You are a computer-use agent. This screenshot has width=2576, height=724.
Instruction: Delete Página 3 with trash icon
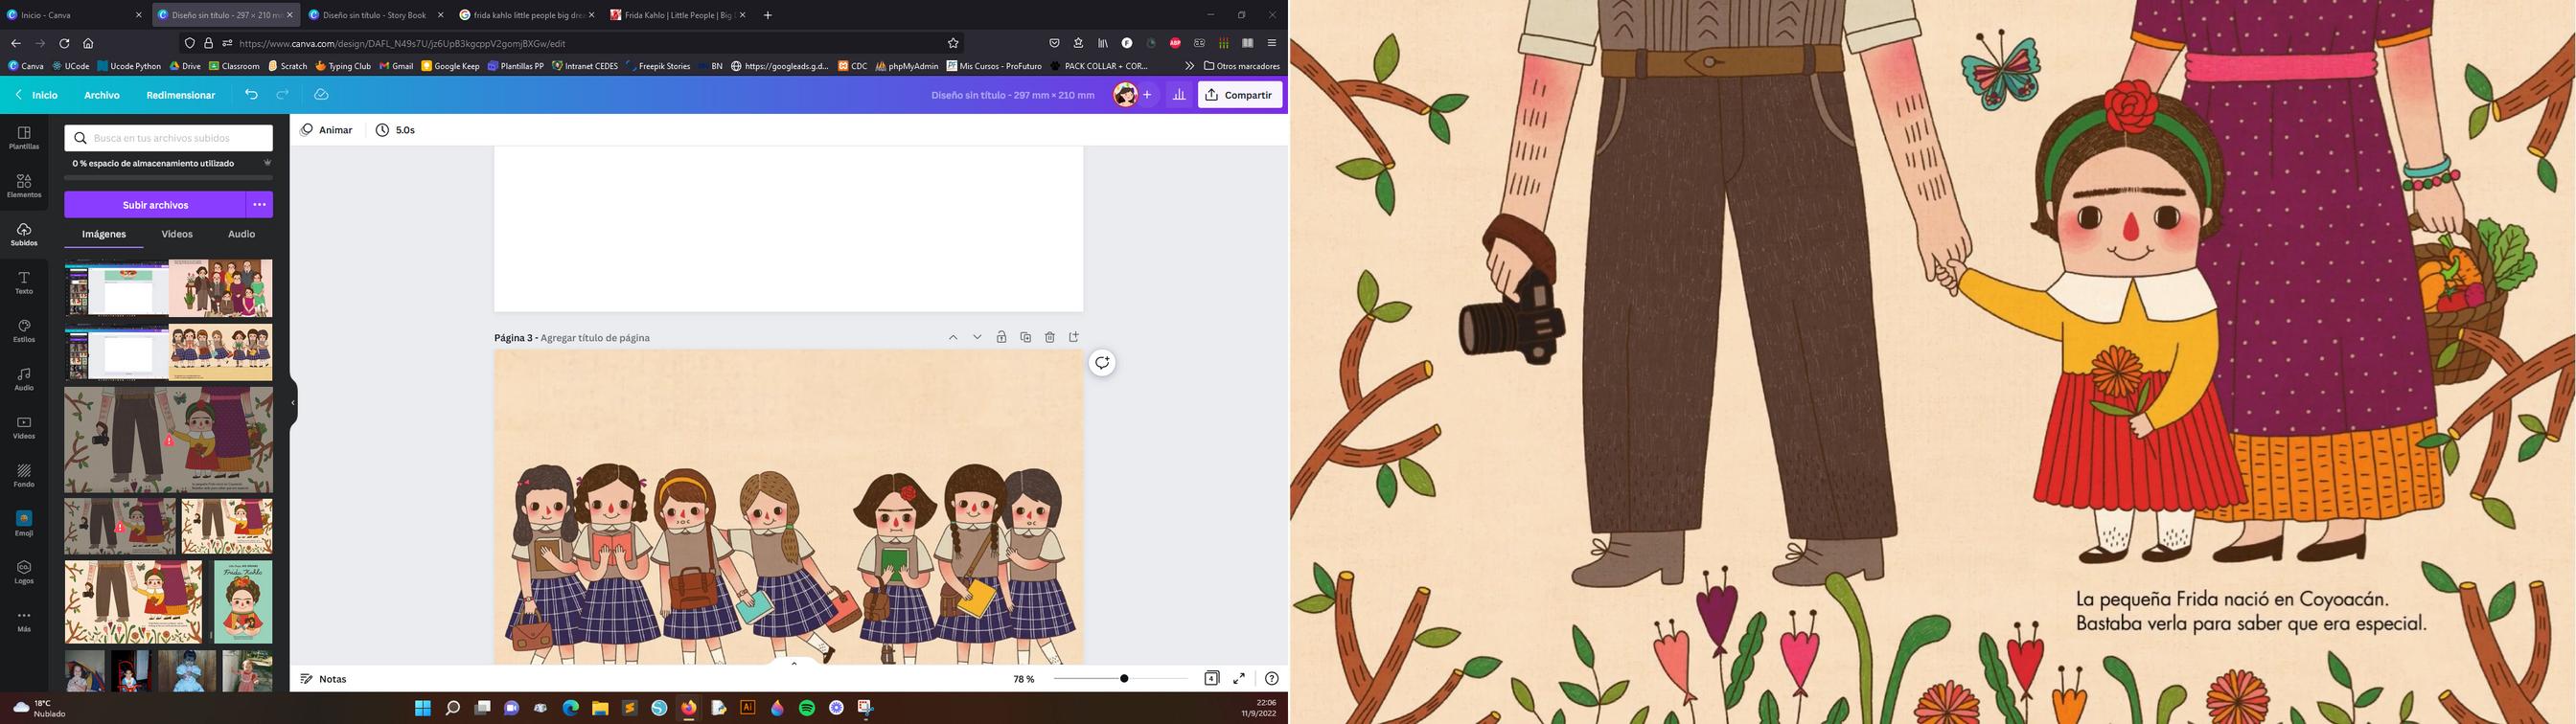coord(1049,337)
